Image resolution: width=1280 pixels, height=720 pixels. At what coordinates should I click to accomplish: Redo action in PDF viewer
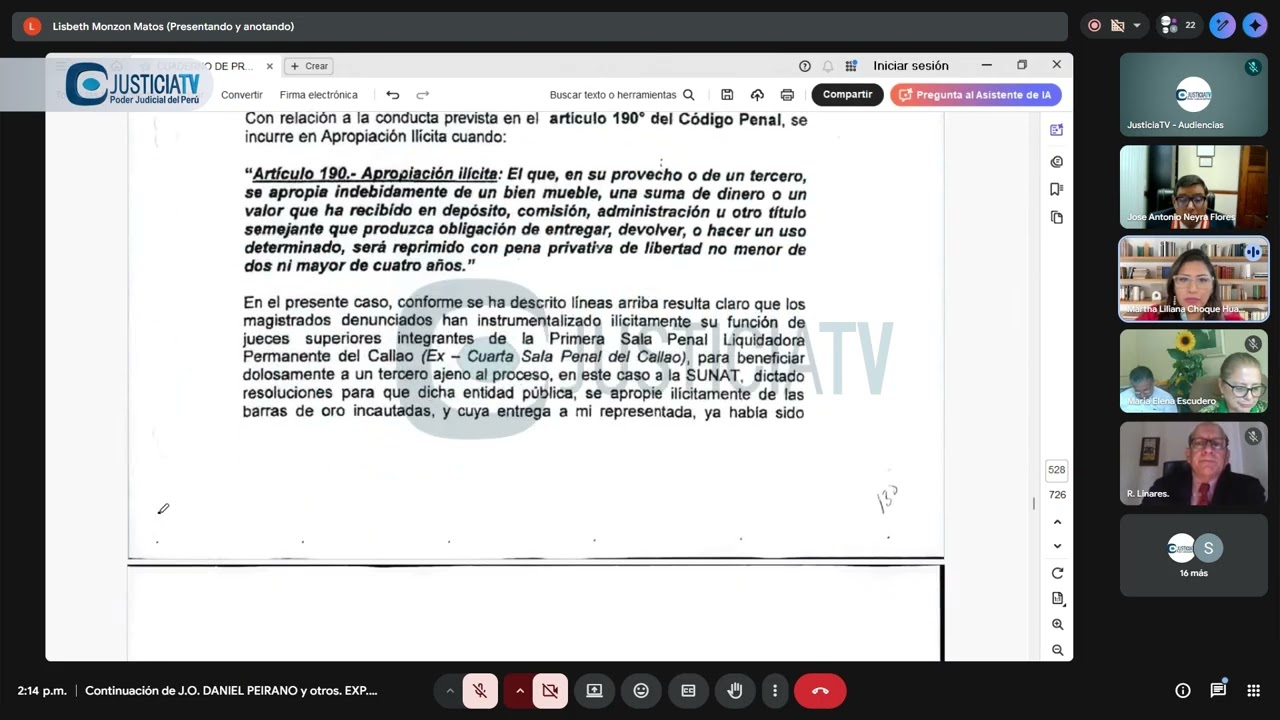(x=423, y=95)
